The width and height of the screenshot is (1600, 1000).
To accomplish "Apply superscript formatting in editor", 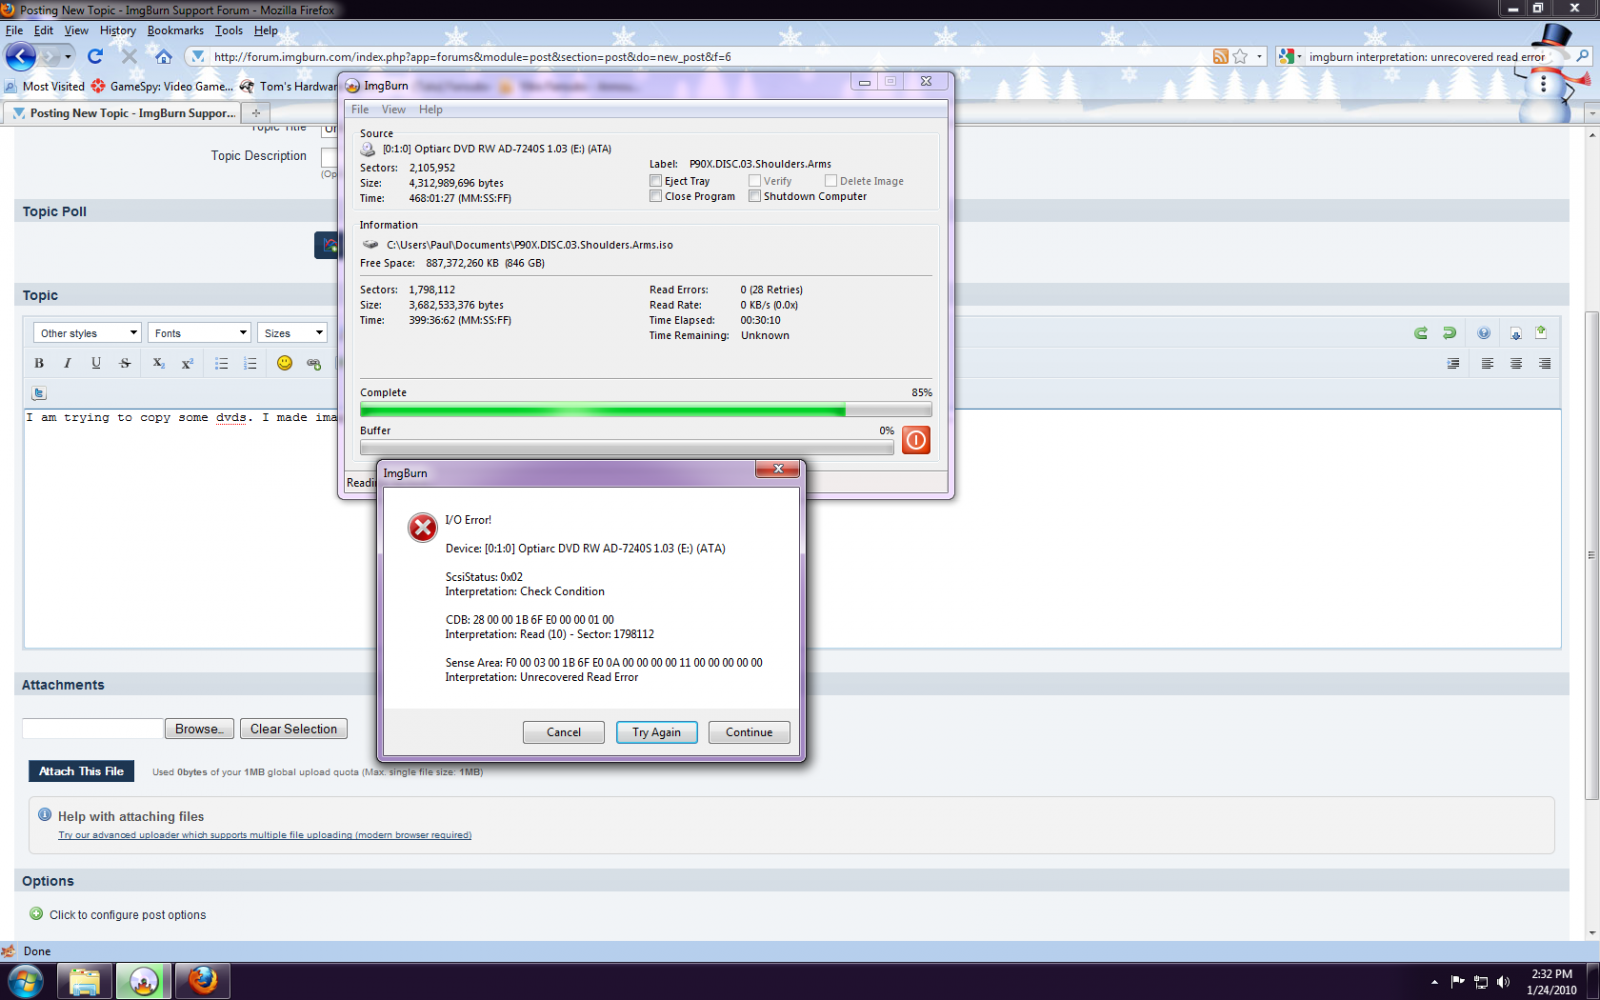I will [x=187, y=363].
